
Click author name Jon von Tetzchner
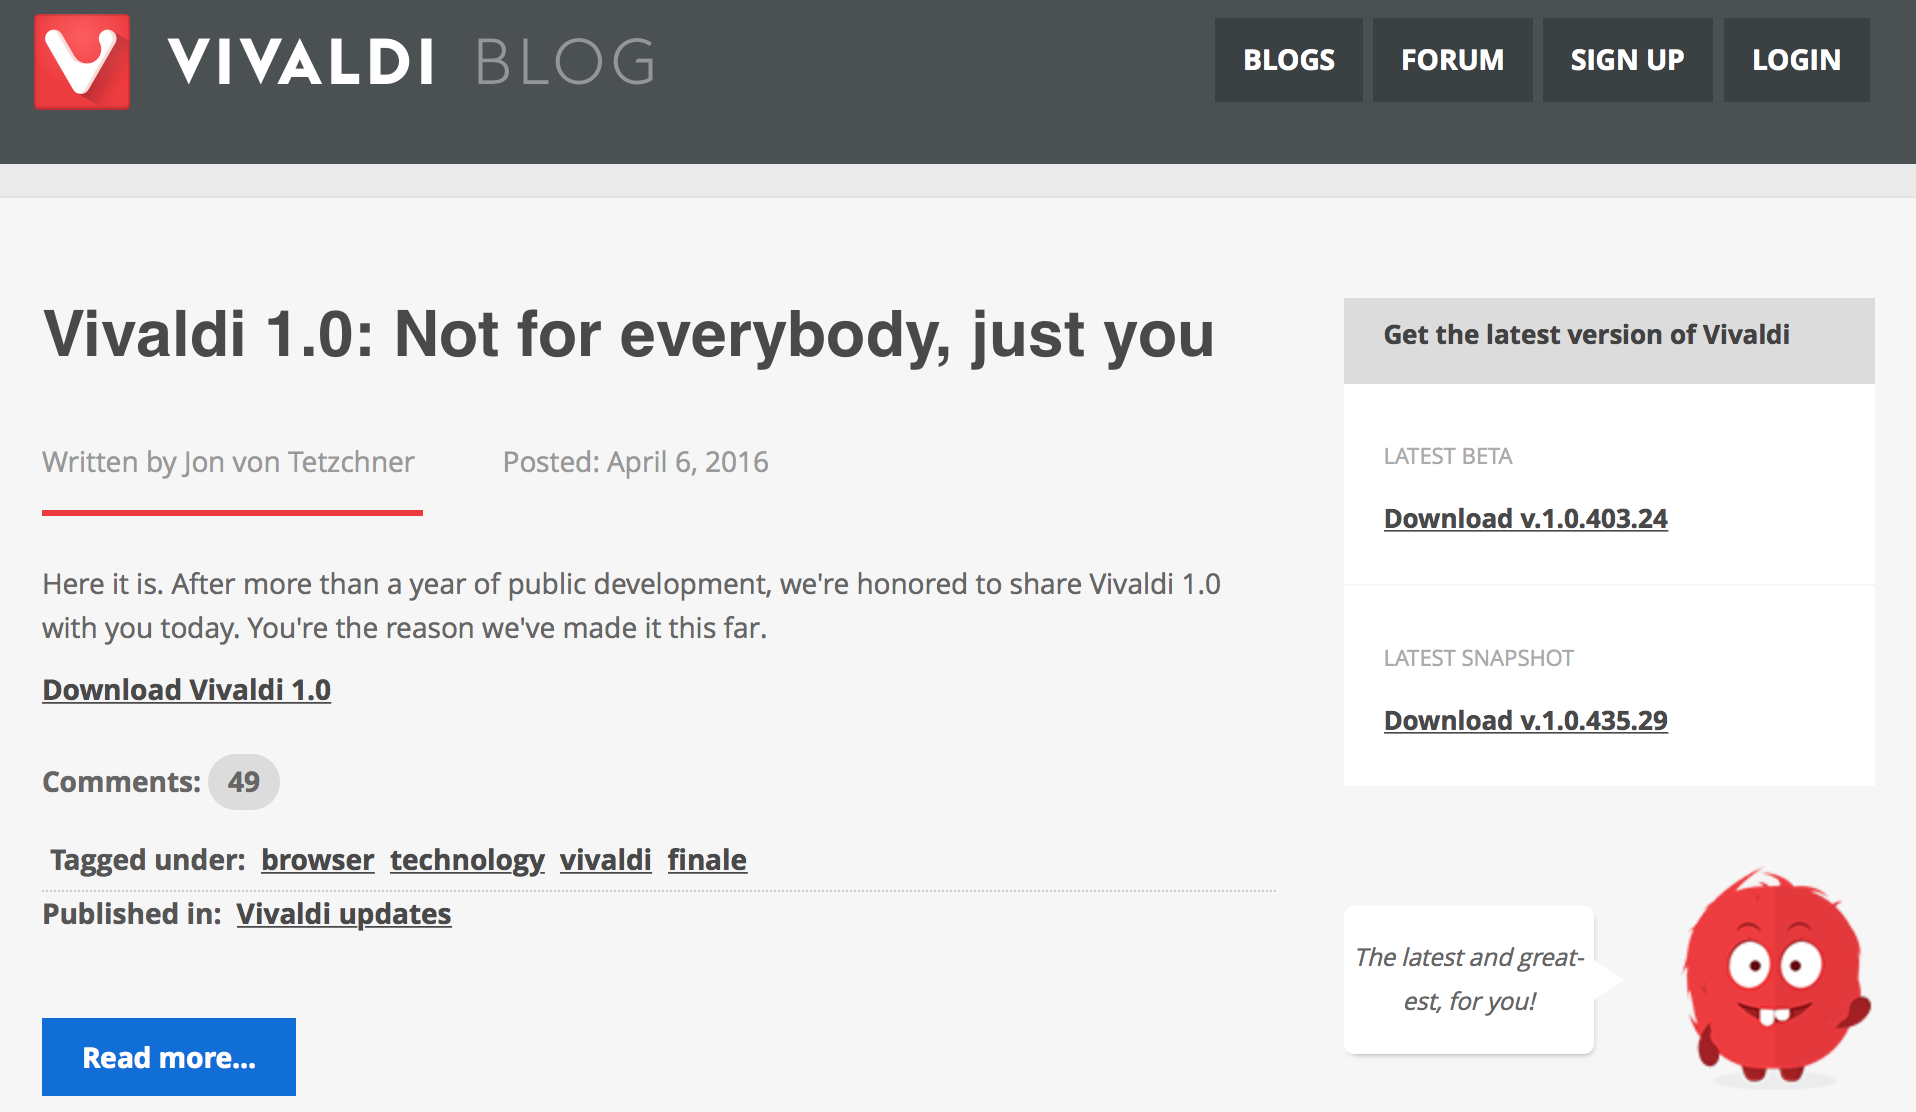[298, 462]
